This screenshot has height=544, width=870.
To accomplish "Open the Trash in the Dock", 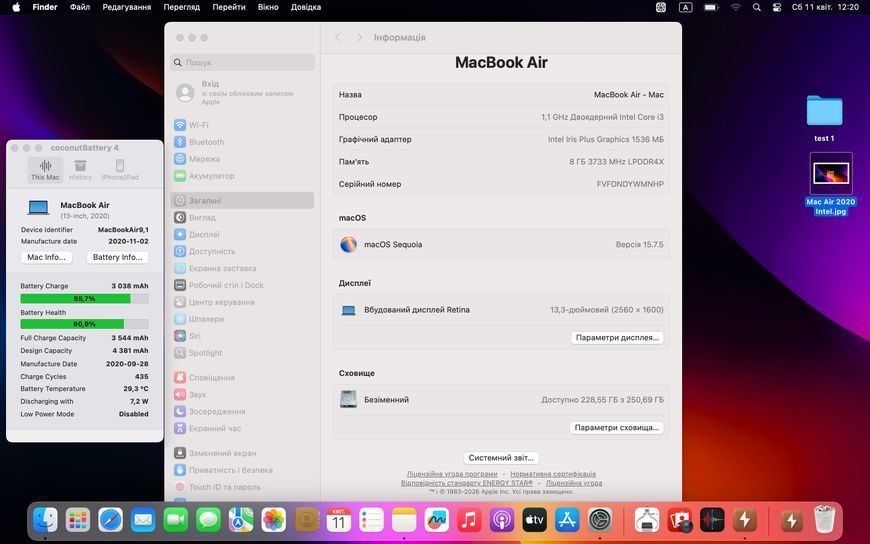I will [825, 520].
